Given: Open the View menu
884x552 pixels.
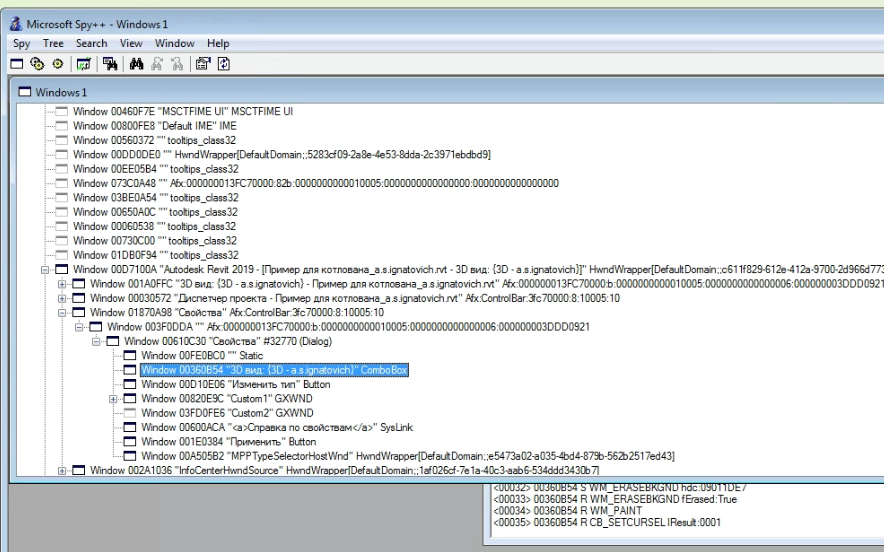Looking at the screenshot, I should pos(131,43).
